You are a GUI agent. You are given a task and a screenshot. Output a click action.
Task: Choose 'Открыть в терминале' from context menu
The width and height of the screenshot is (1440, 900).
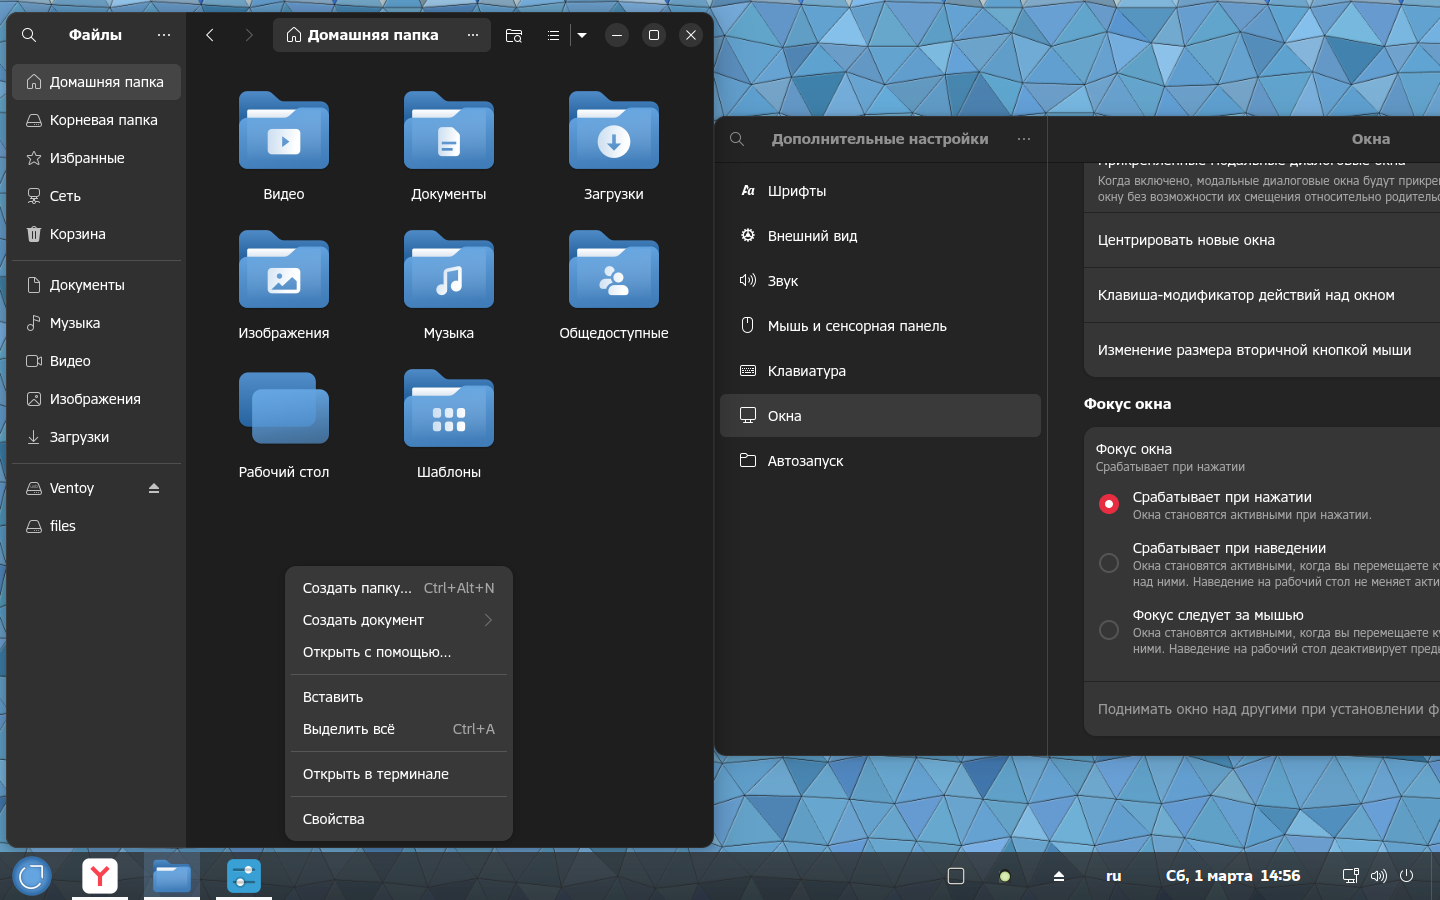tap(376, 774)
